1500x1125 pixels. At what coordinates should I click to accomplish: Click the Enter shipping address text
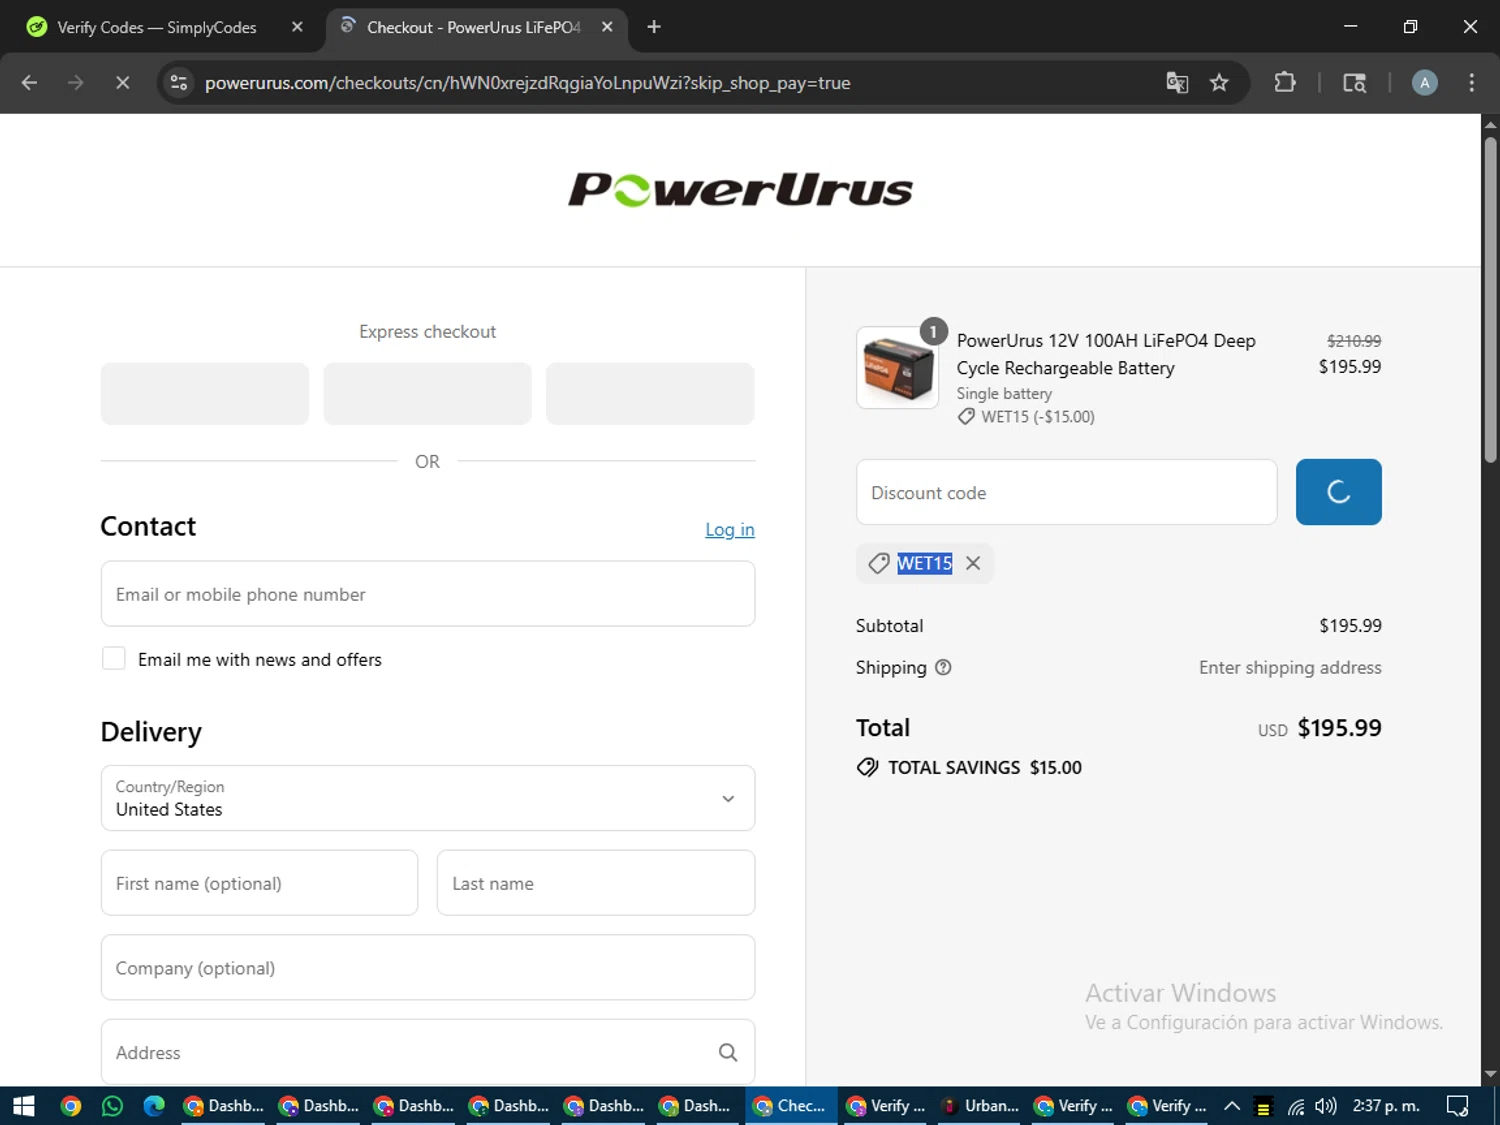(x=1290, y=667)
